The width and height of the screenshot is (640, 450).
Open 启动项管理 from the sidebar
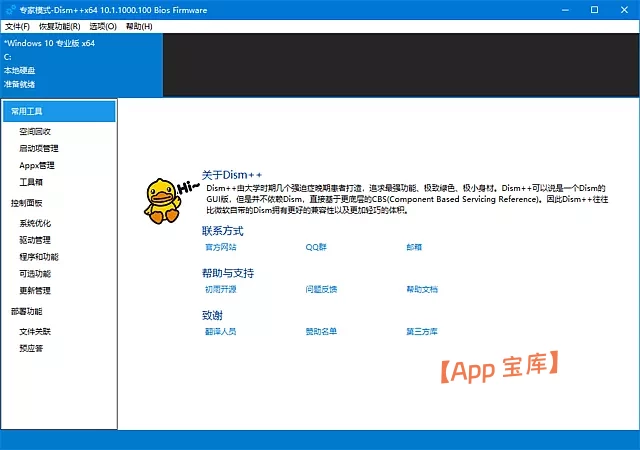(x=39, y=148)
